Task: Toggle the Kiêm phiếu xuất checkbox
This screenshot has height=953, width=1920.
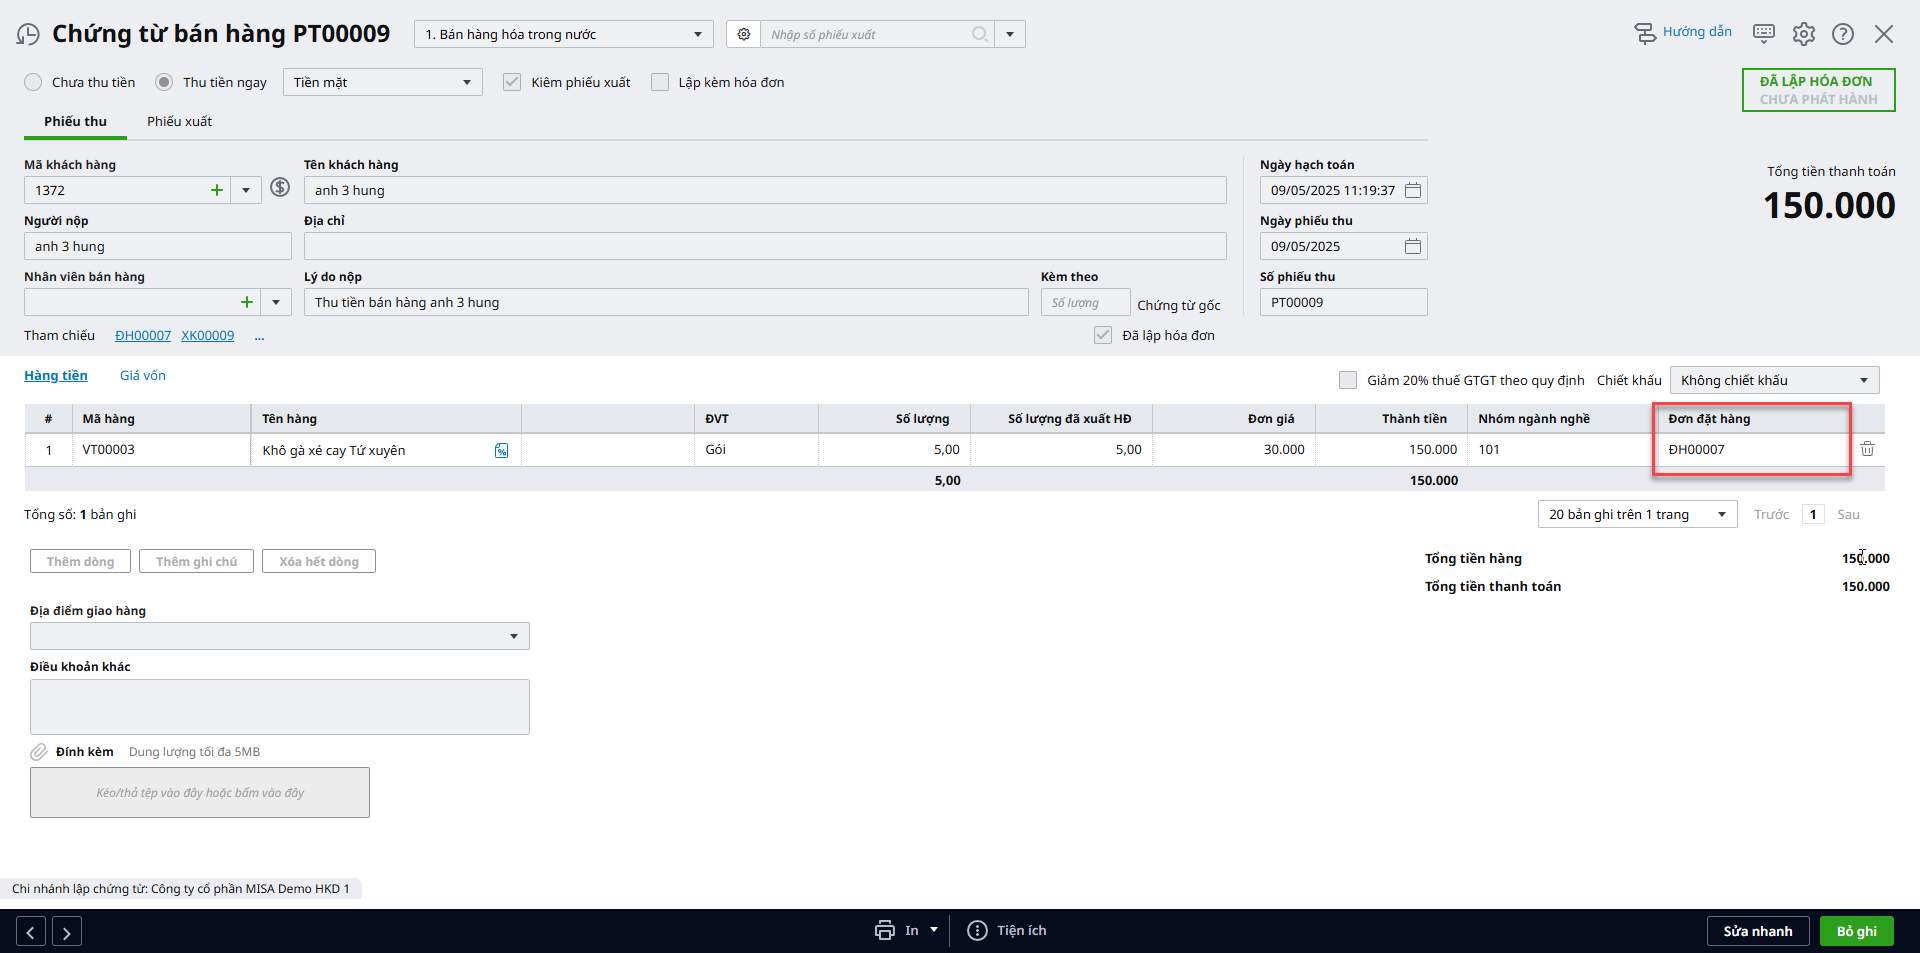Action: click(x=512, y=82)
